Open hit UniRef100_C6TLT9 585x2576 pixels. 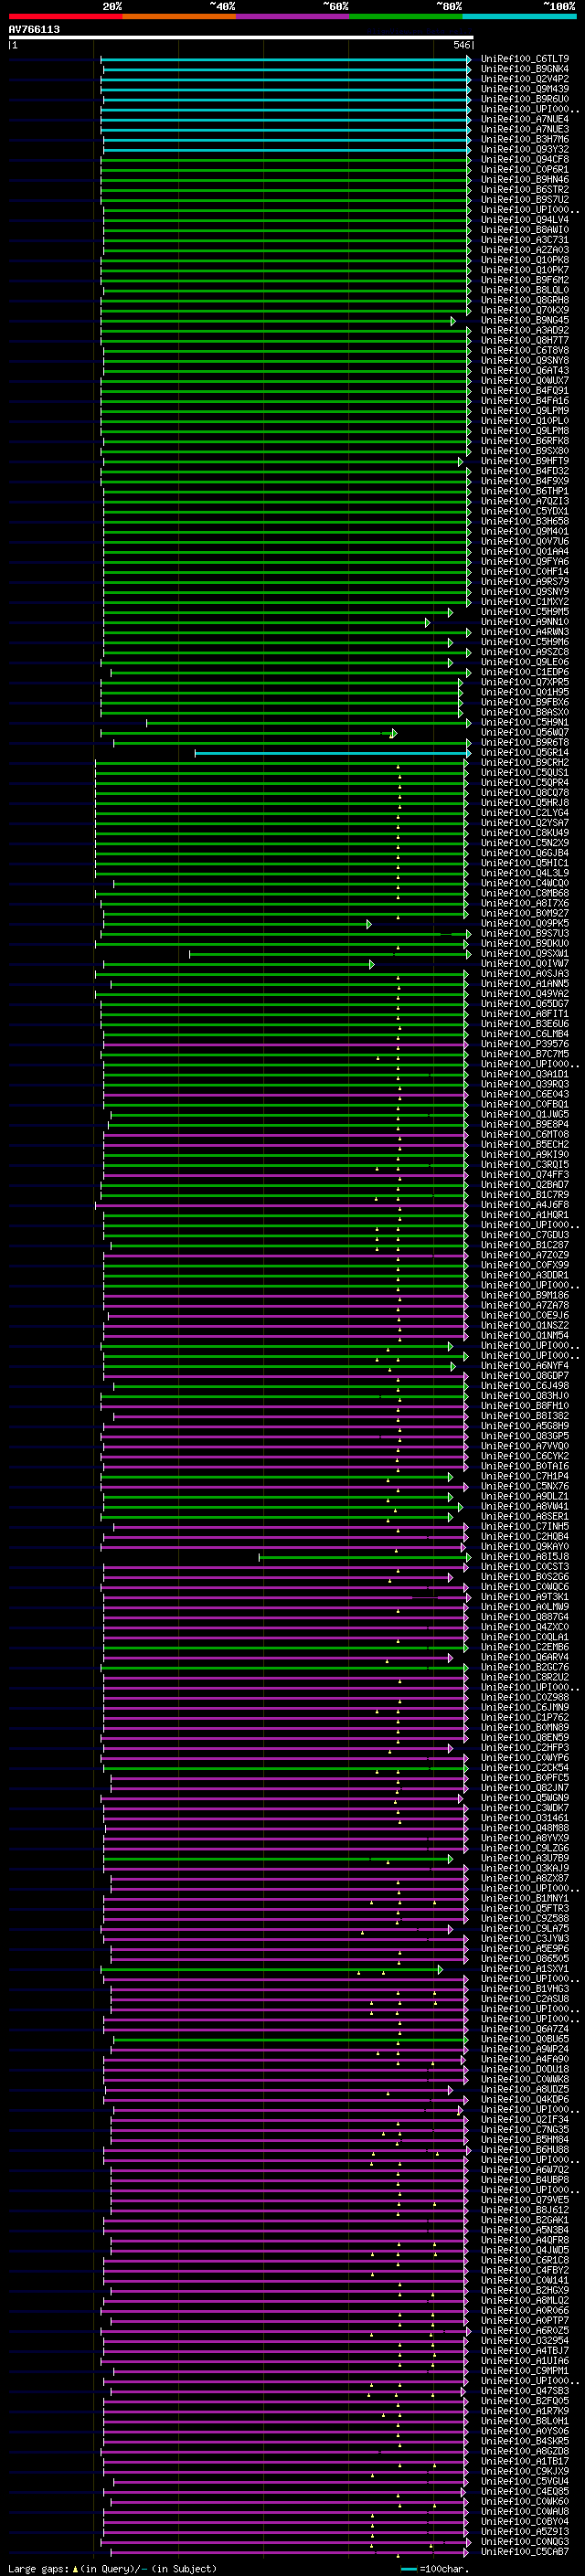(524, 59)
